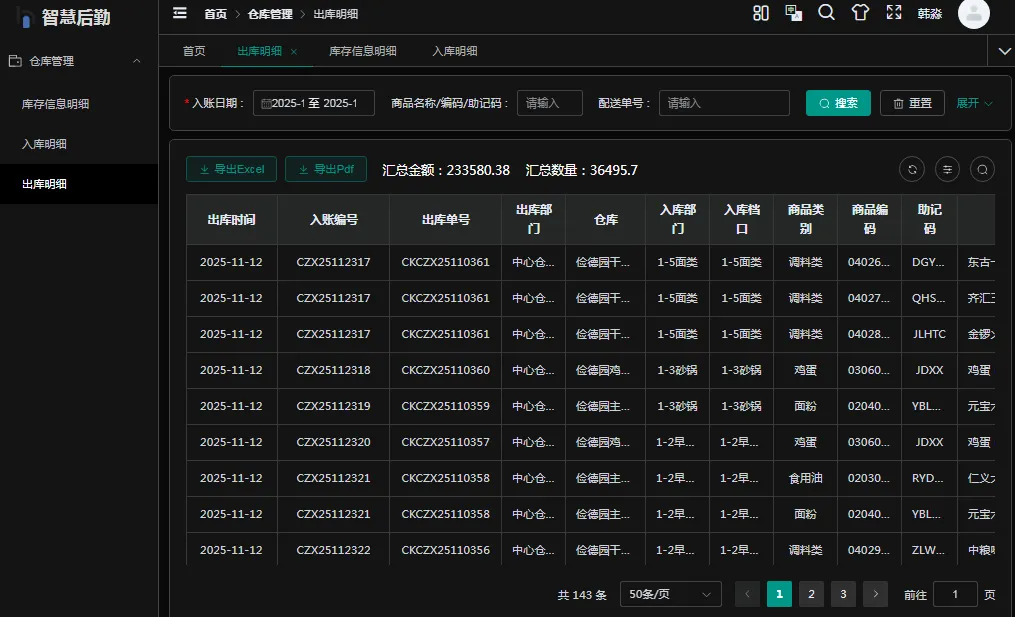The width and height of the screenshot is (1015, 617).
Task: Open the grid layout icon in header
Action: (761, 13)
